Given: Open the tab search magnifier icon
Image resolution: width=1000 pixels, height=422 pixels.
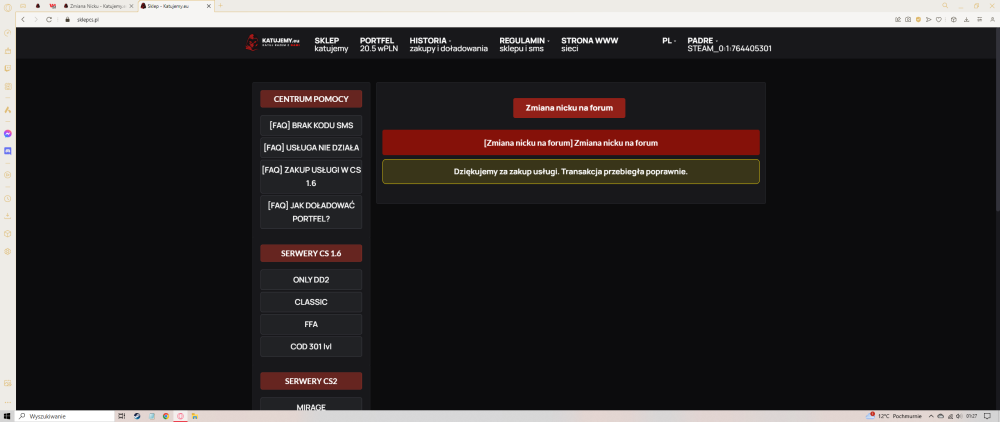Looking at the screenshot, I should pyautogui.click(x=945, y=5).
